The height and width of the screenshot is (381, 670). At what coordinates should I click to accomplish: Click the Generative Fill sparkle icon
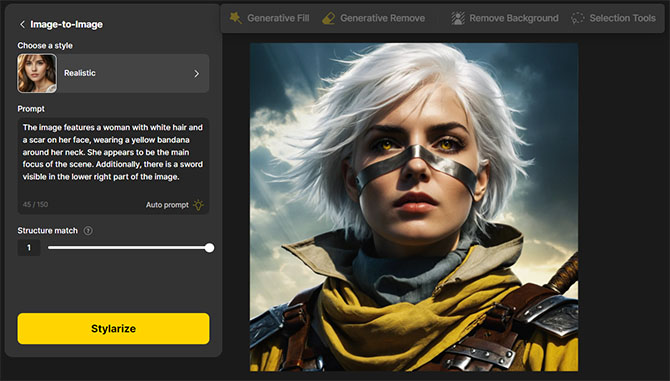(235, 18)
